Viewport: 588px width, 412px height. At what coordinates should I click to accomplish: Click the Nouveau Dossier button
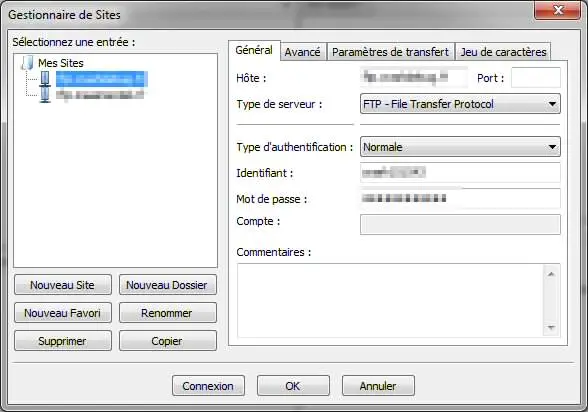click(x=168, y=285)
